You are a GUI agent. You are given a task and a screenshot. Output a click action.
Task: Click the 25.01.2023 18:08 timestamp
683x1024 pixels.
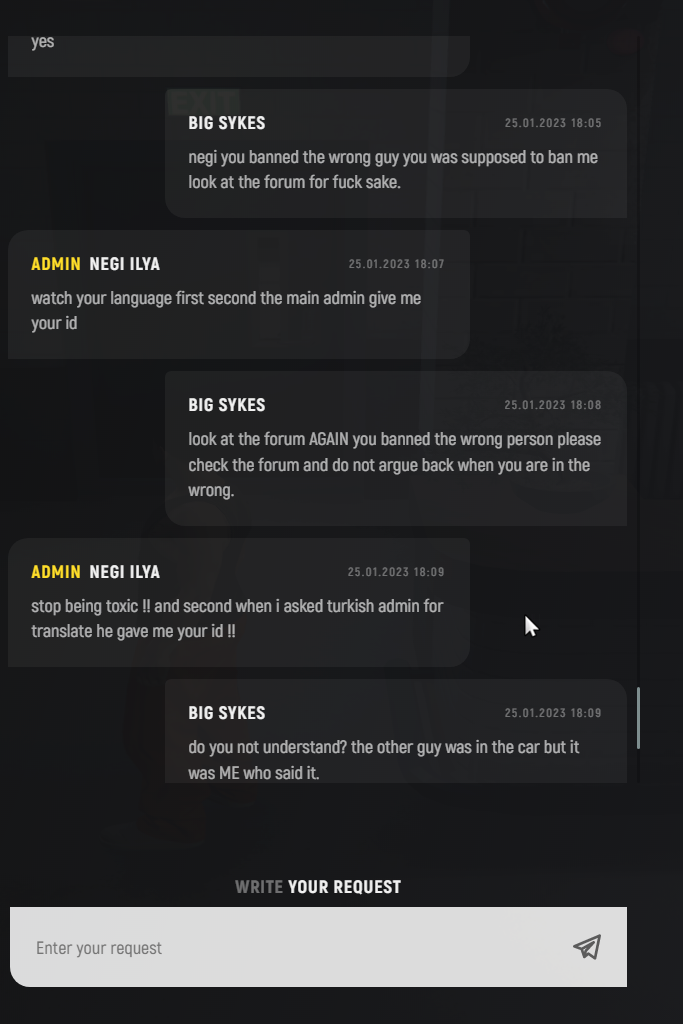(x=552, y=405)
